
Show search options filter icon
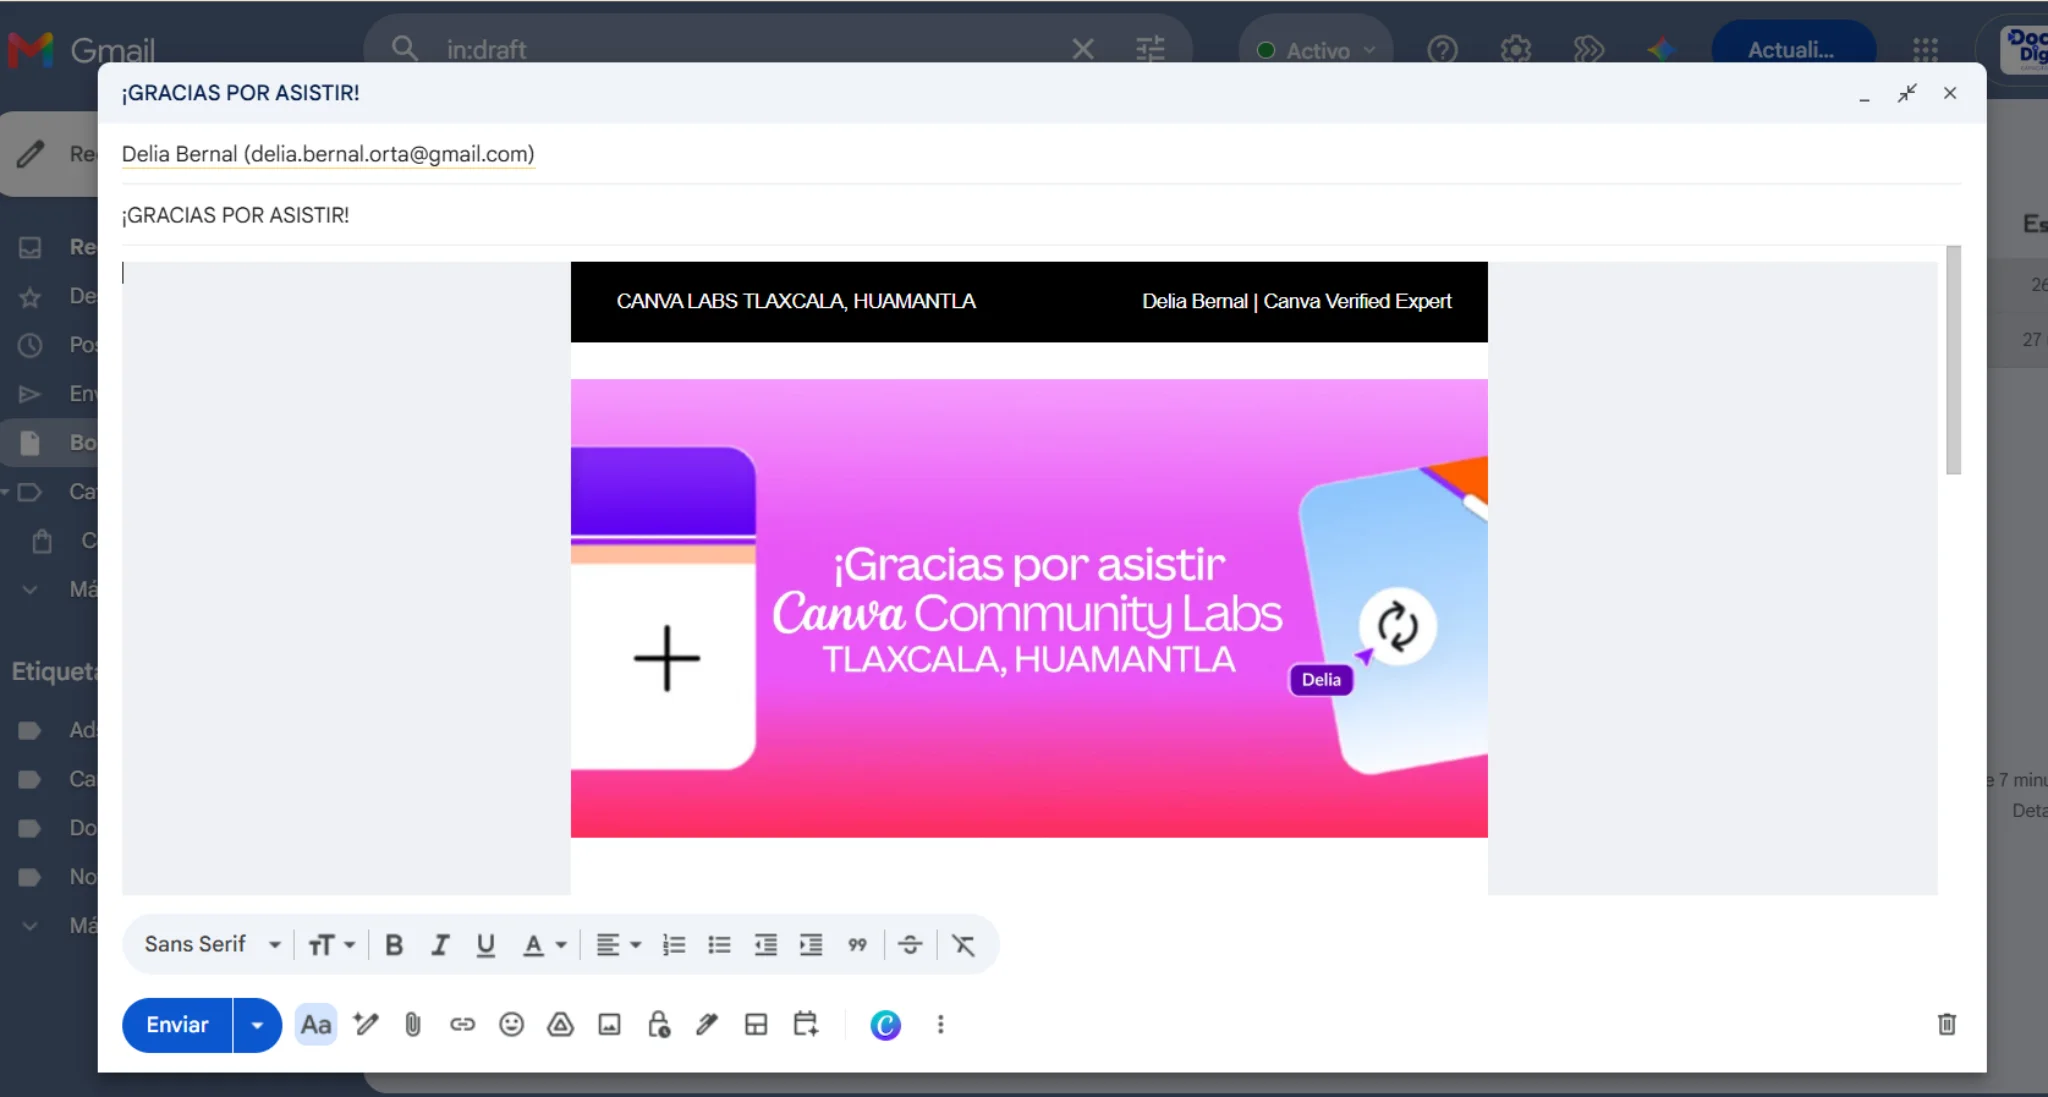1151,49
